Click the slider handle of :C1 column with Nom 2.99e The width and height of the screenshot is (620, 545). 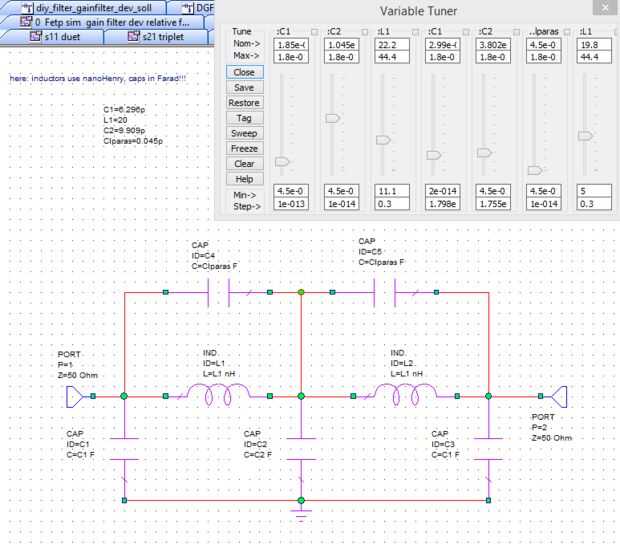click(x=434, y=155)
